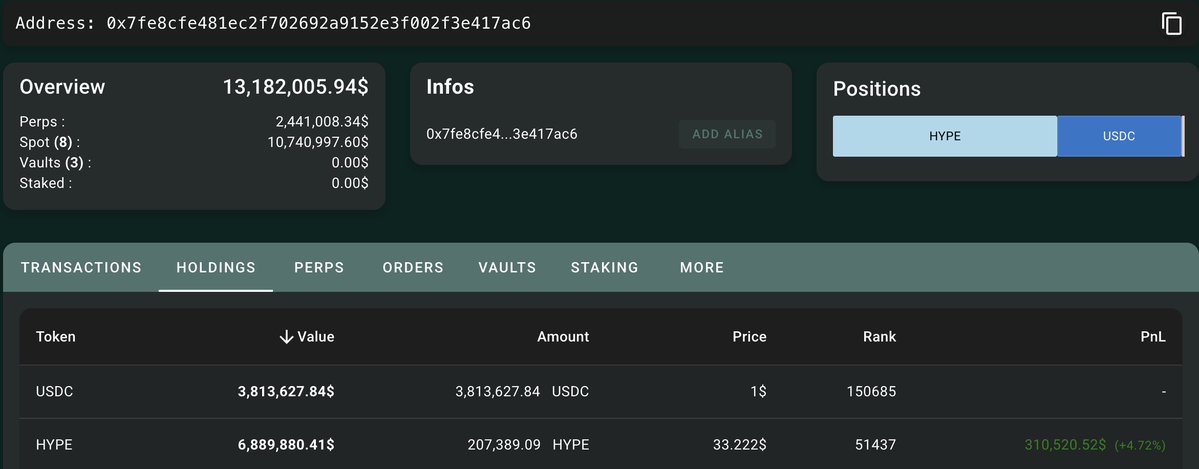Sort the table by the Token column header
The image size is (1199, 469).
(56, 337)
